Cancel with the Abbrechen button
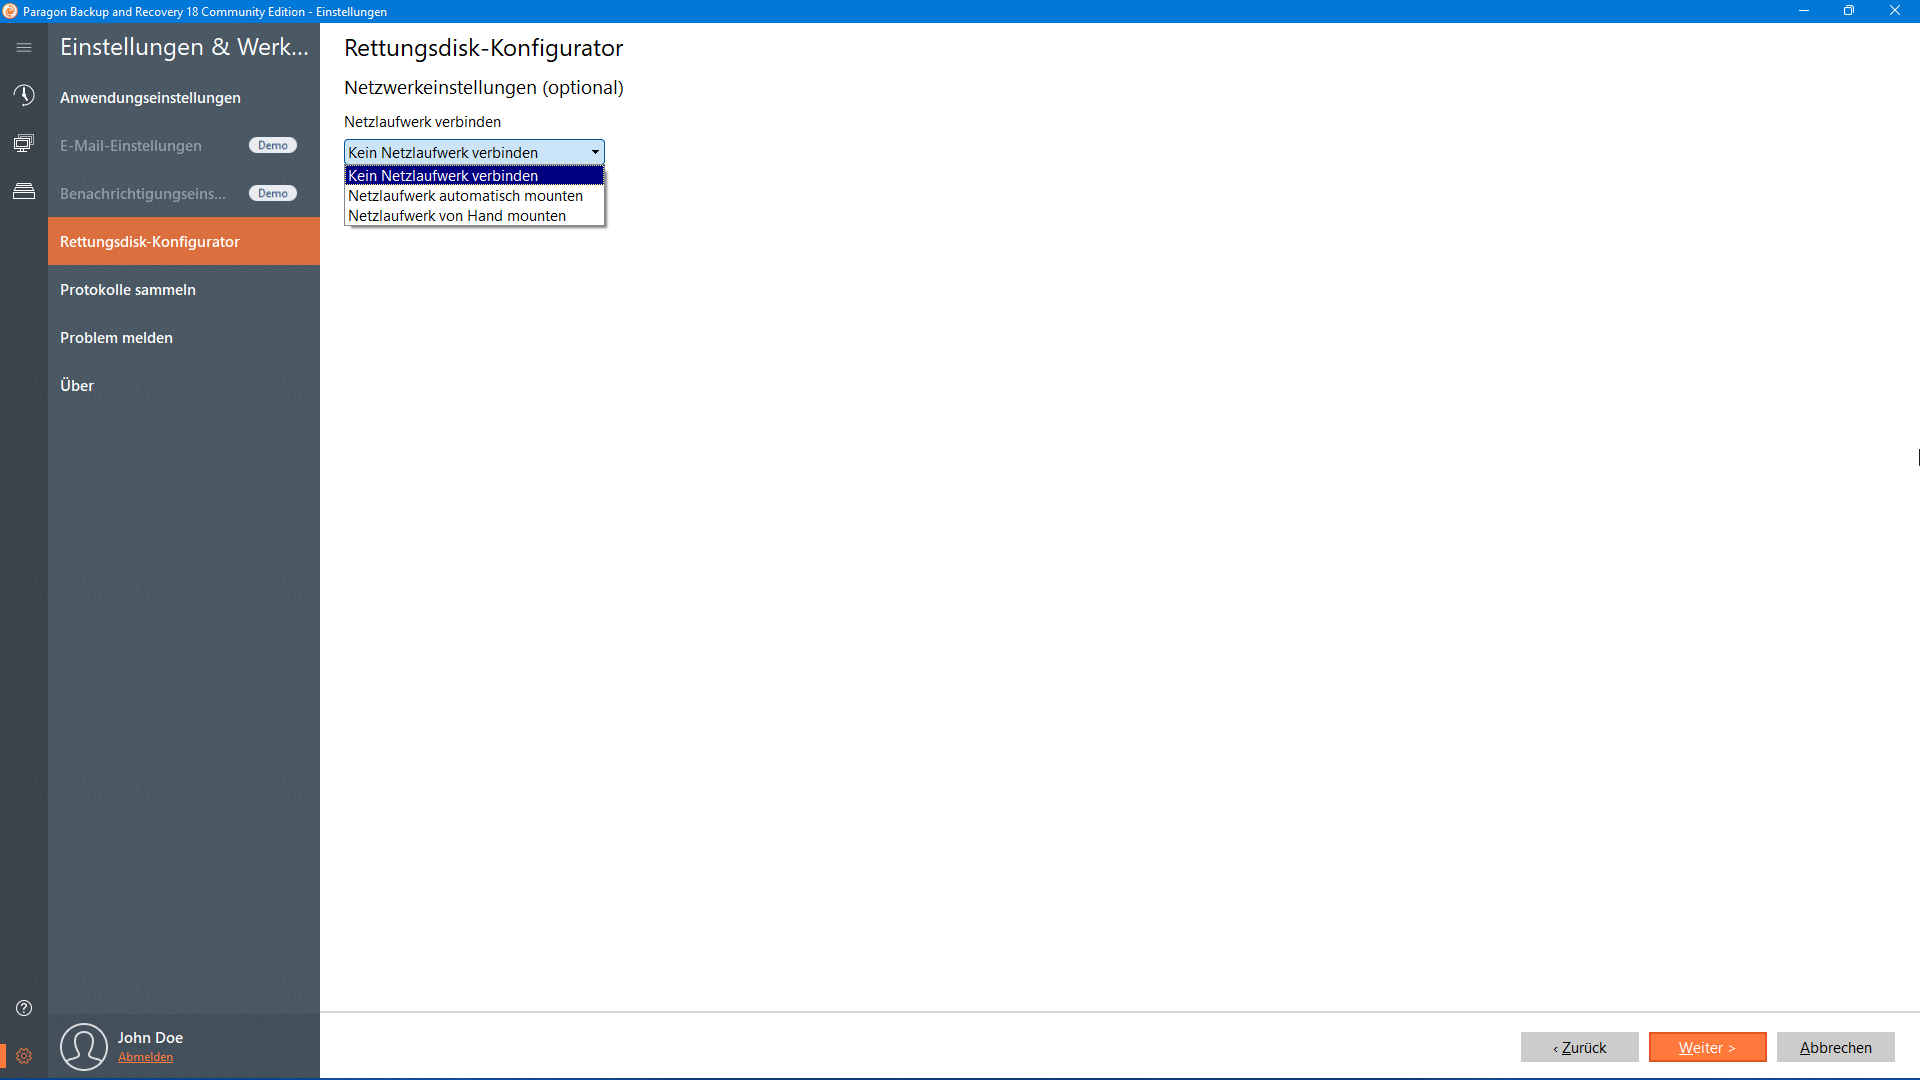The image size is (1920, 1080). click(1835, 1047)
